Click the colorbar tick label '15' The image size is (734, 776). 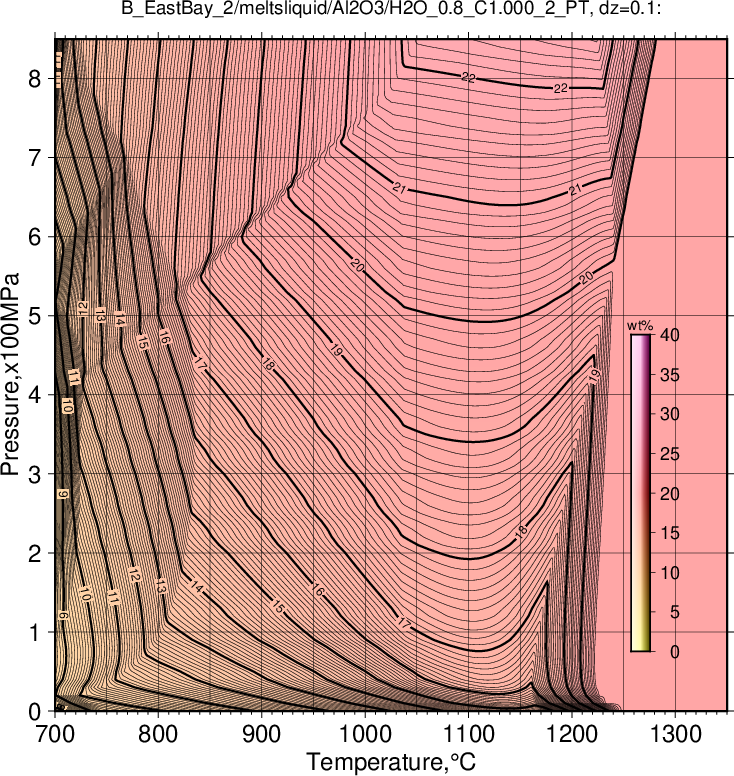click(670, 533)
